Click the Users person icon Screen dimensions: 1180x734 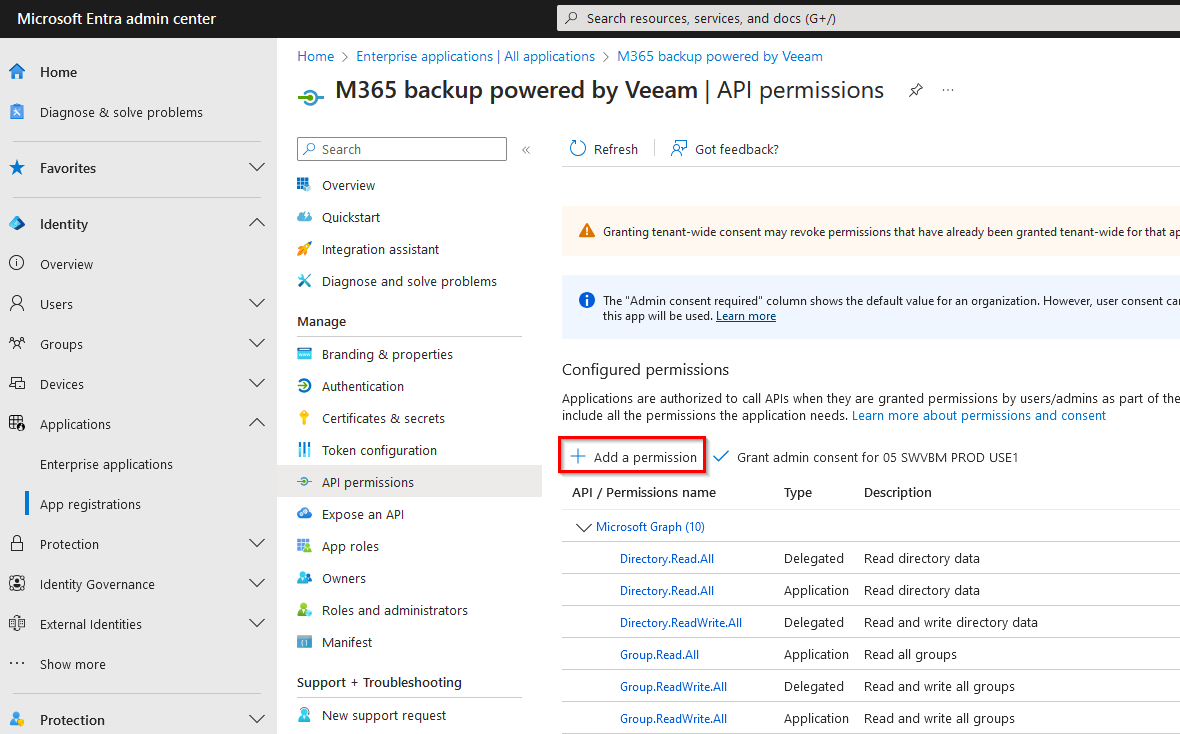[17, 303]
